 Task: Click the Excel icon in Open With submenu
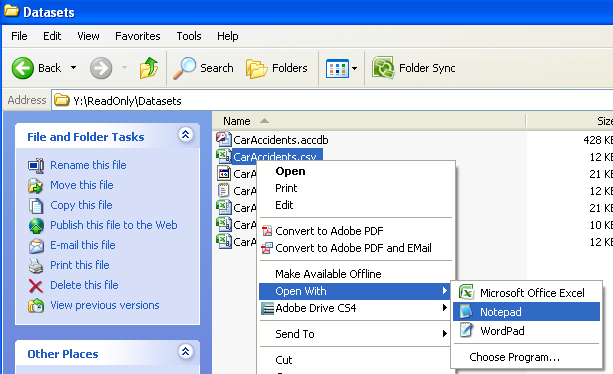(466, 292)
